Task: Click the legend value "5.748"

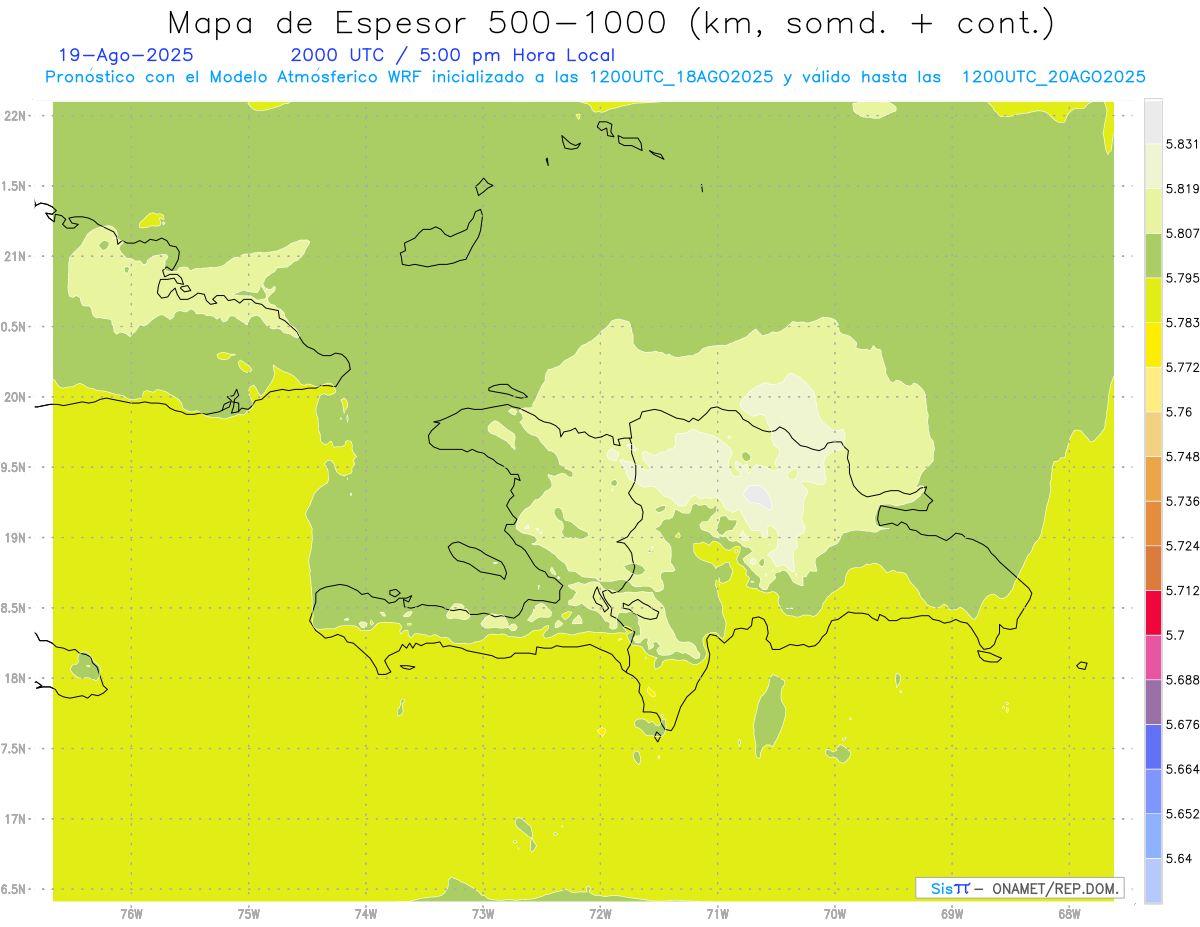Action: (1182, 456)
